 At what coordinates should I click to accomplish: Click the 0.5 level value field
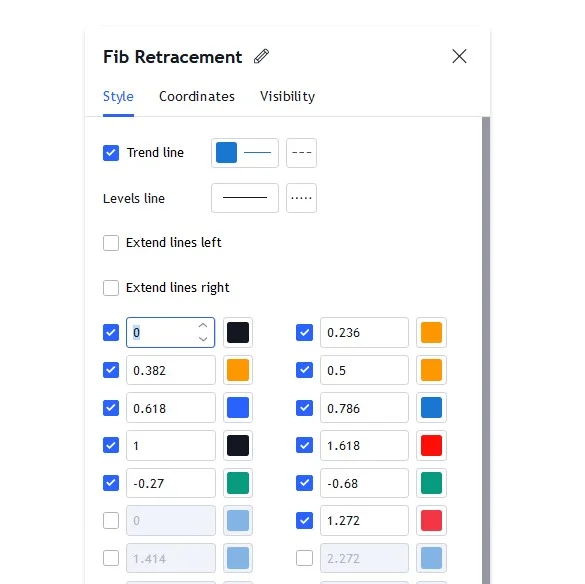(x=364, y=370)
